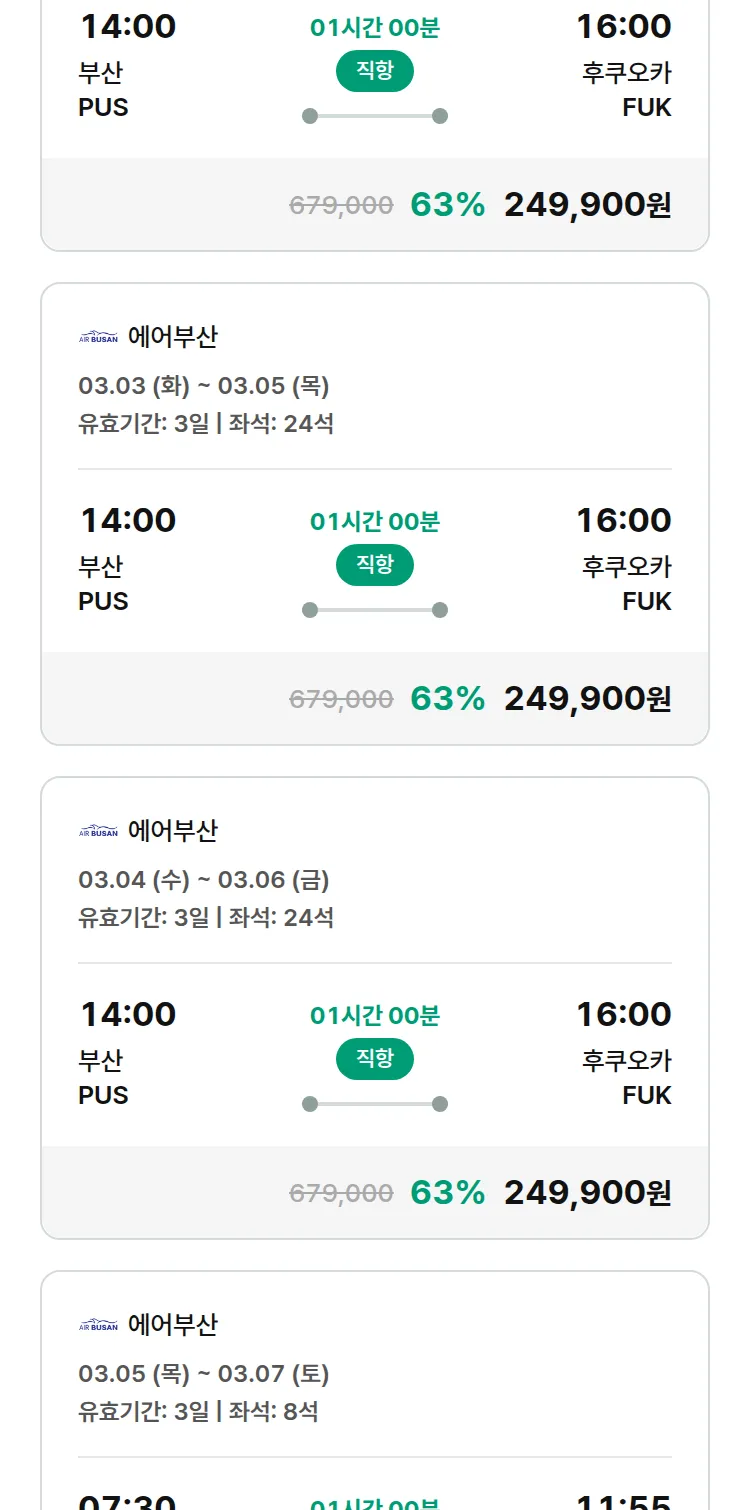750x1510 pixels.
Task: Click the route line in the 03.04 flight card
Action: coord(375,1104)
